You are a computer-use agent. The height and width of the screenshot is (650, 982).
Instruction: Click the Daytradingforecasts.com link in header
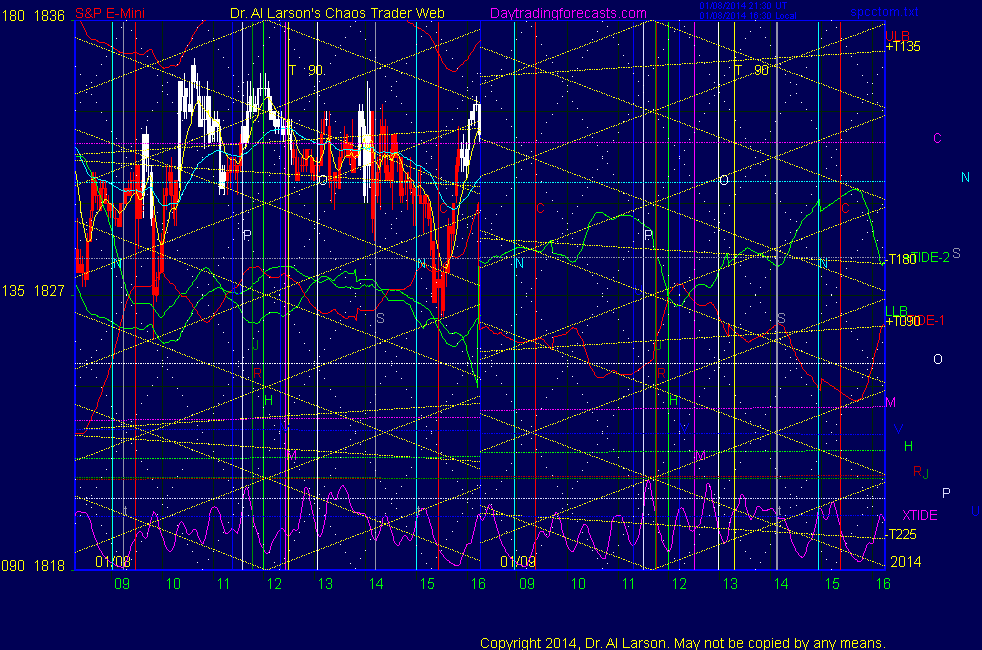click(567, 14)
